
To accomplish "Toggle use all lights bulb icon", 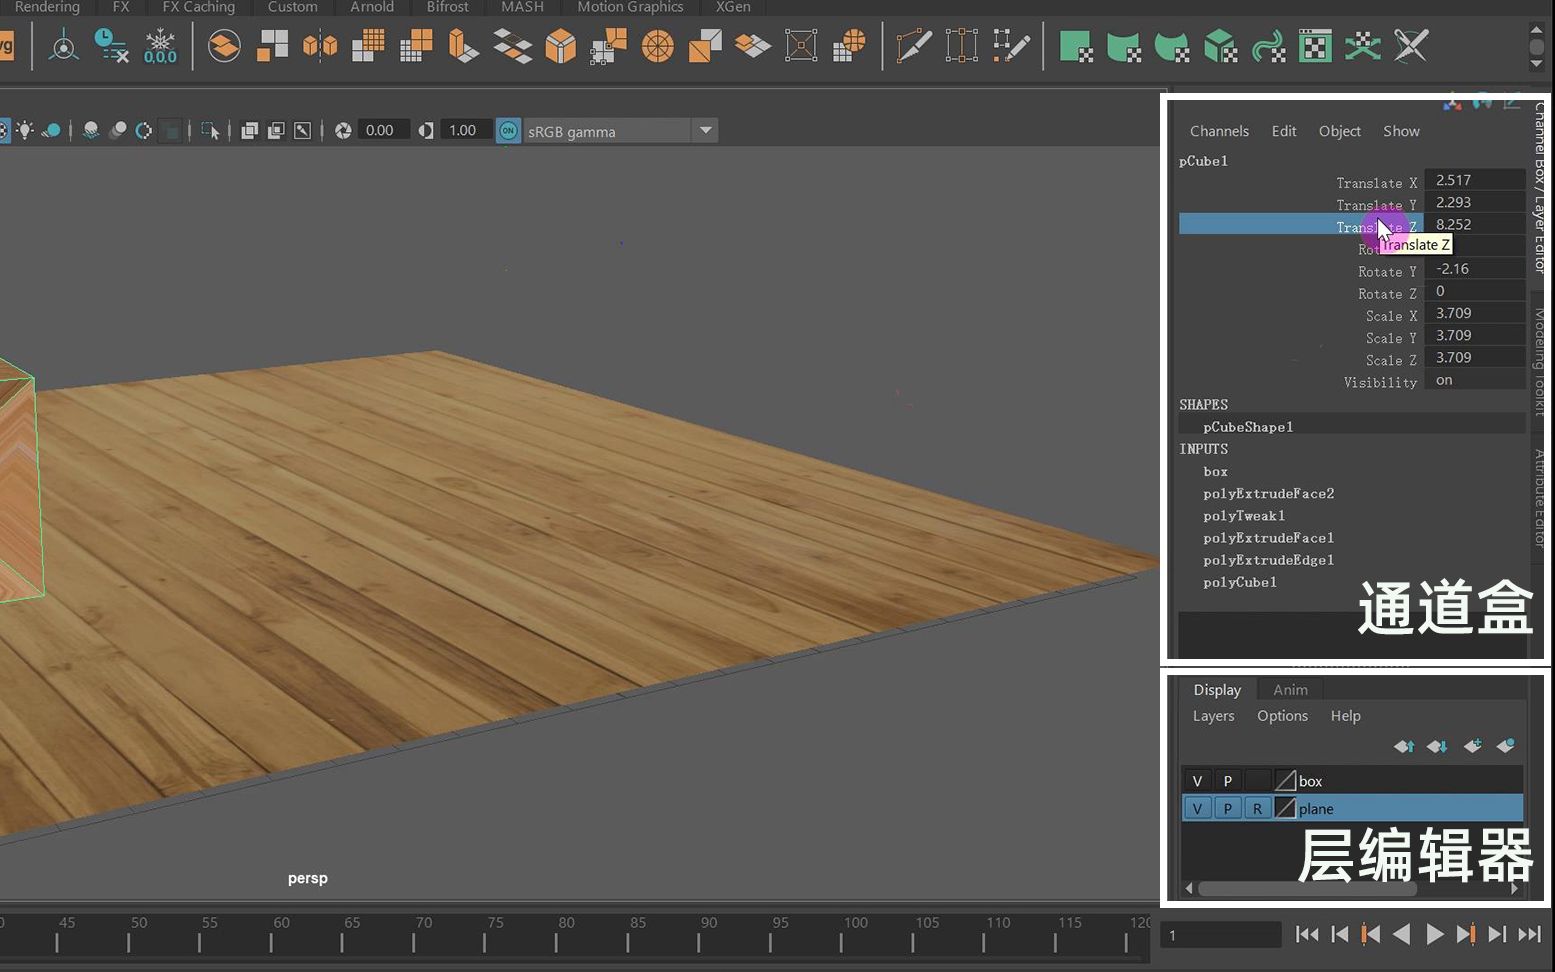I will coord(24,130).
